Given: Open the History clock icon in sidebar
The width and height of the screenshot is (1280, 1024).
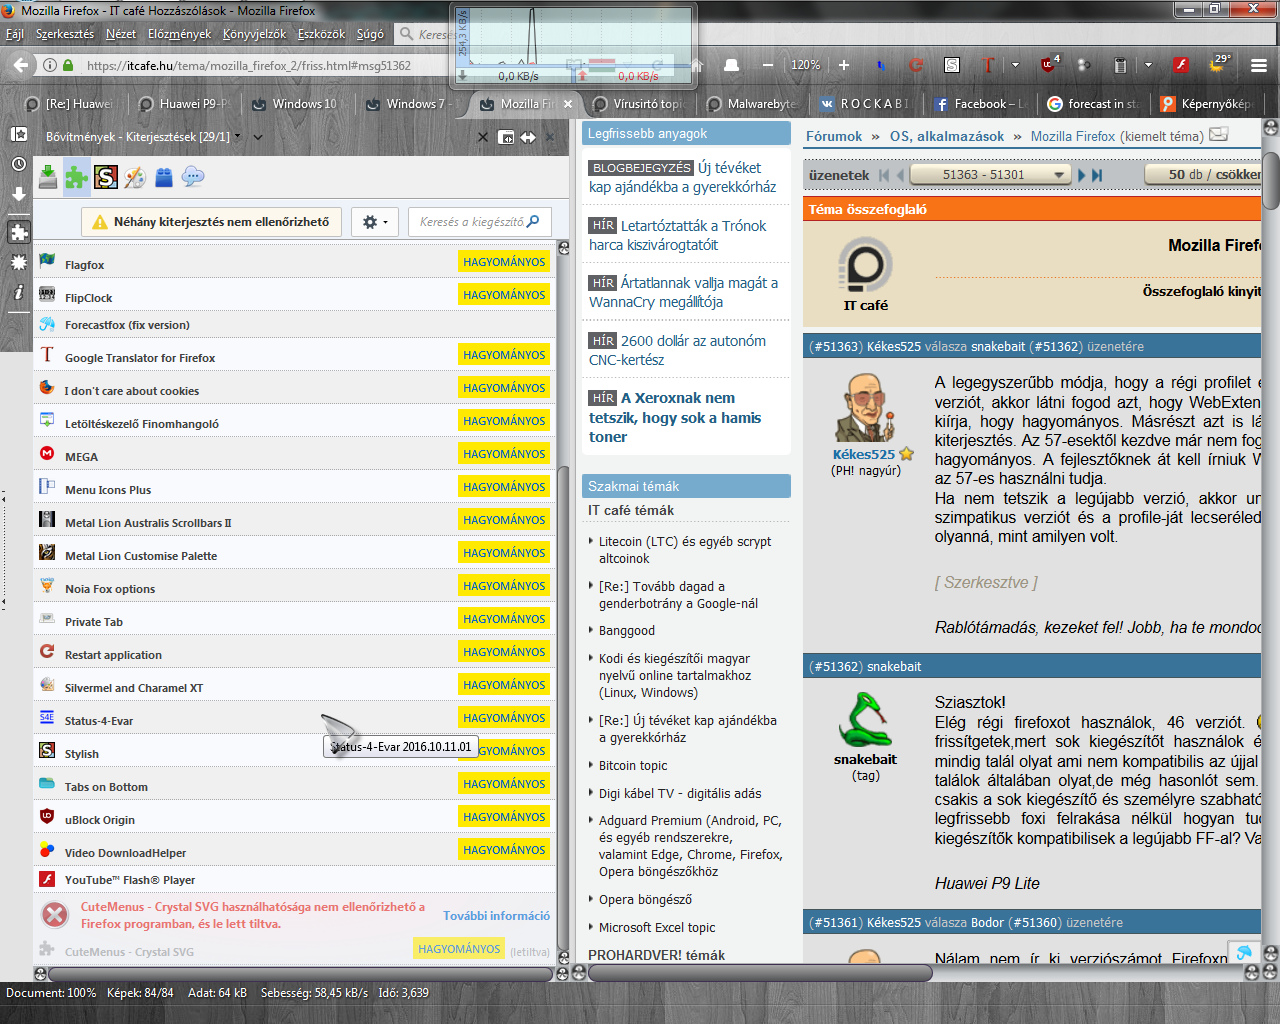Looking at the screenshot, I should pyautogui.click(x=18, y=164).
